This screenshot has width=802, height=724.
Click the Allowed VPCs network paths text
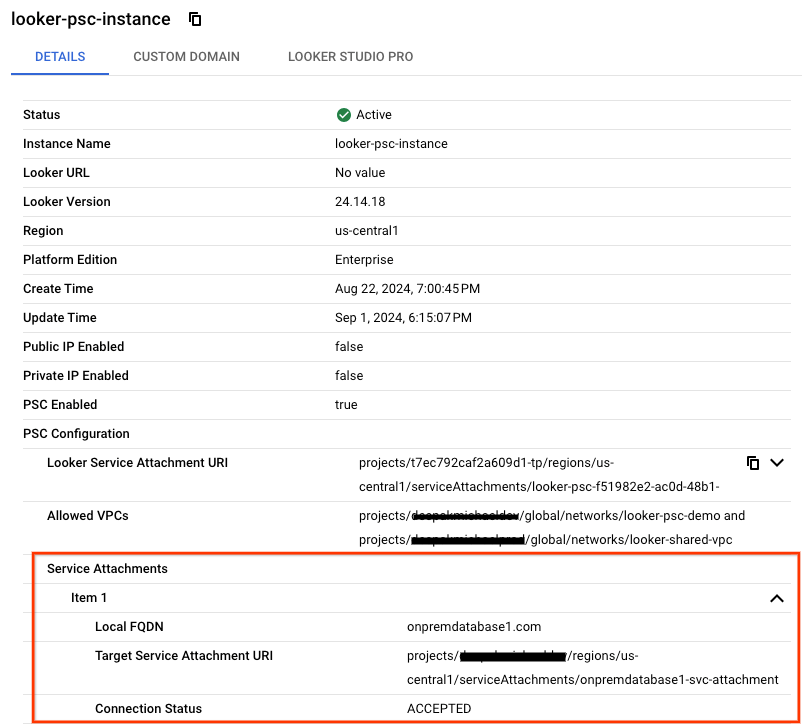[x=552, y=528]
